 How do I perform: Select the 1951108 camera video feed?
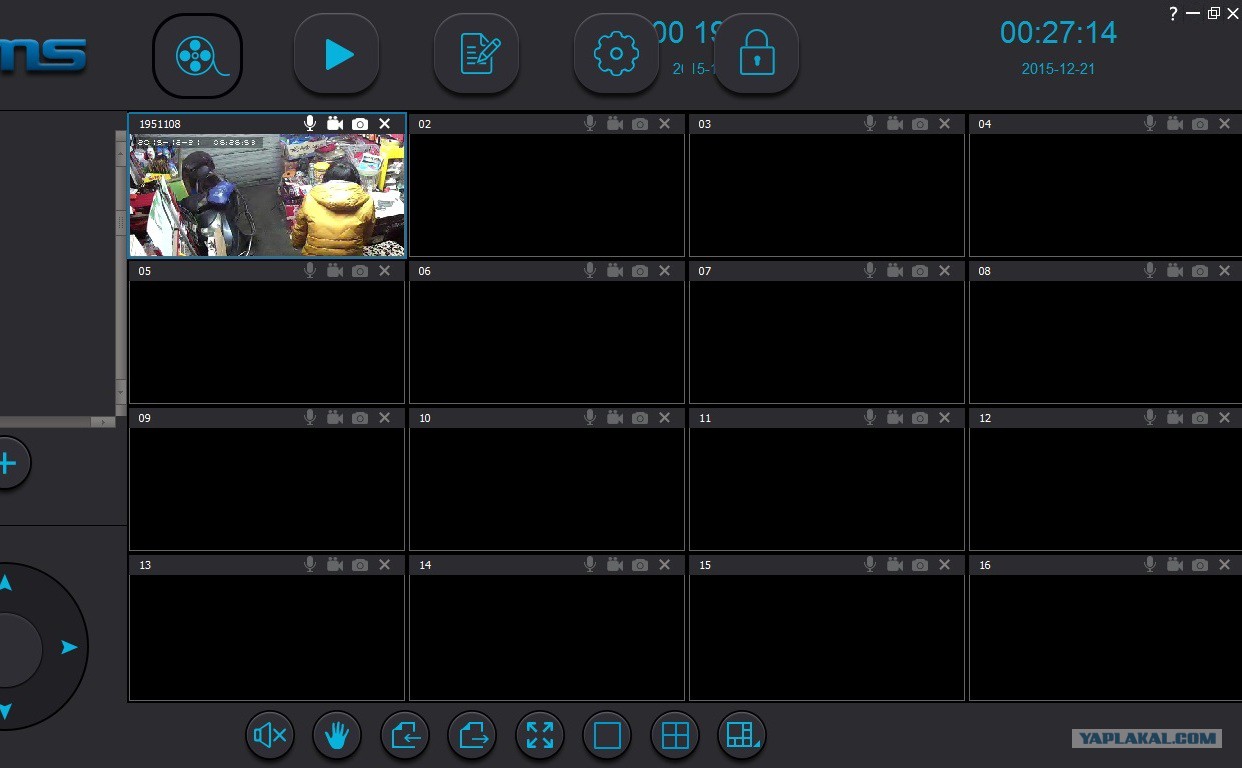point(267,195)
